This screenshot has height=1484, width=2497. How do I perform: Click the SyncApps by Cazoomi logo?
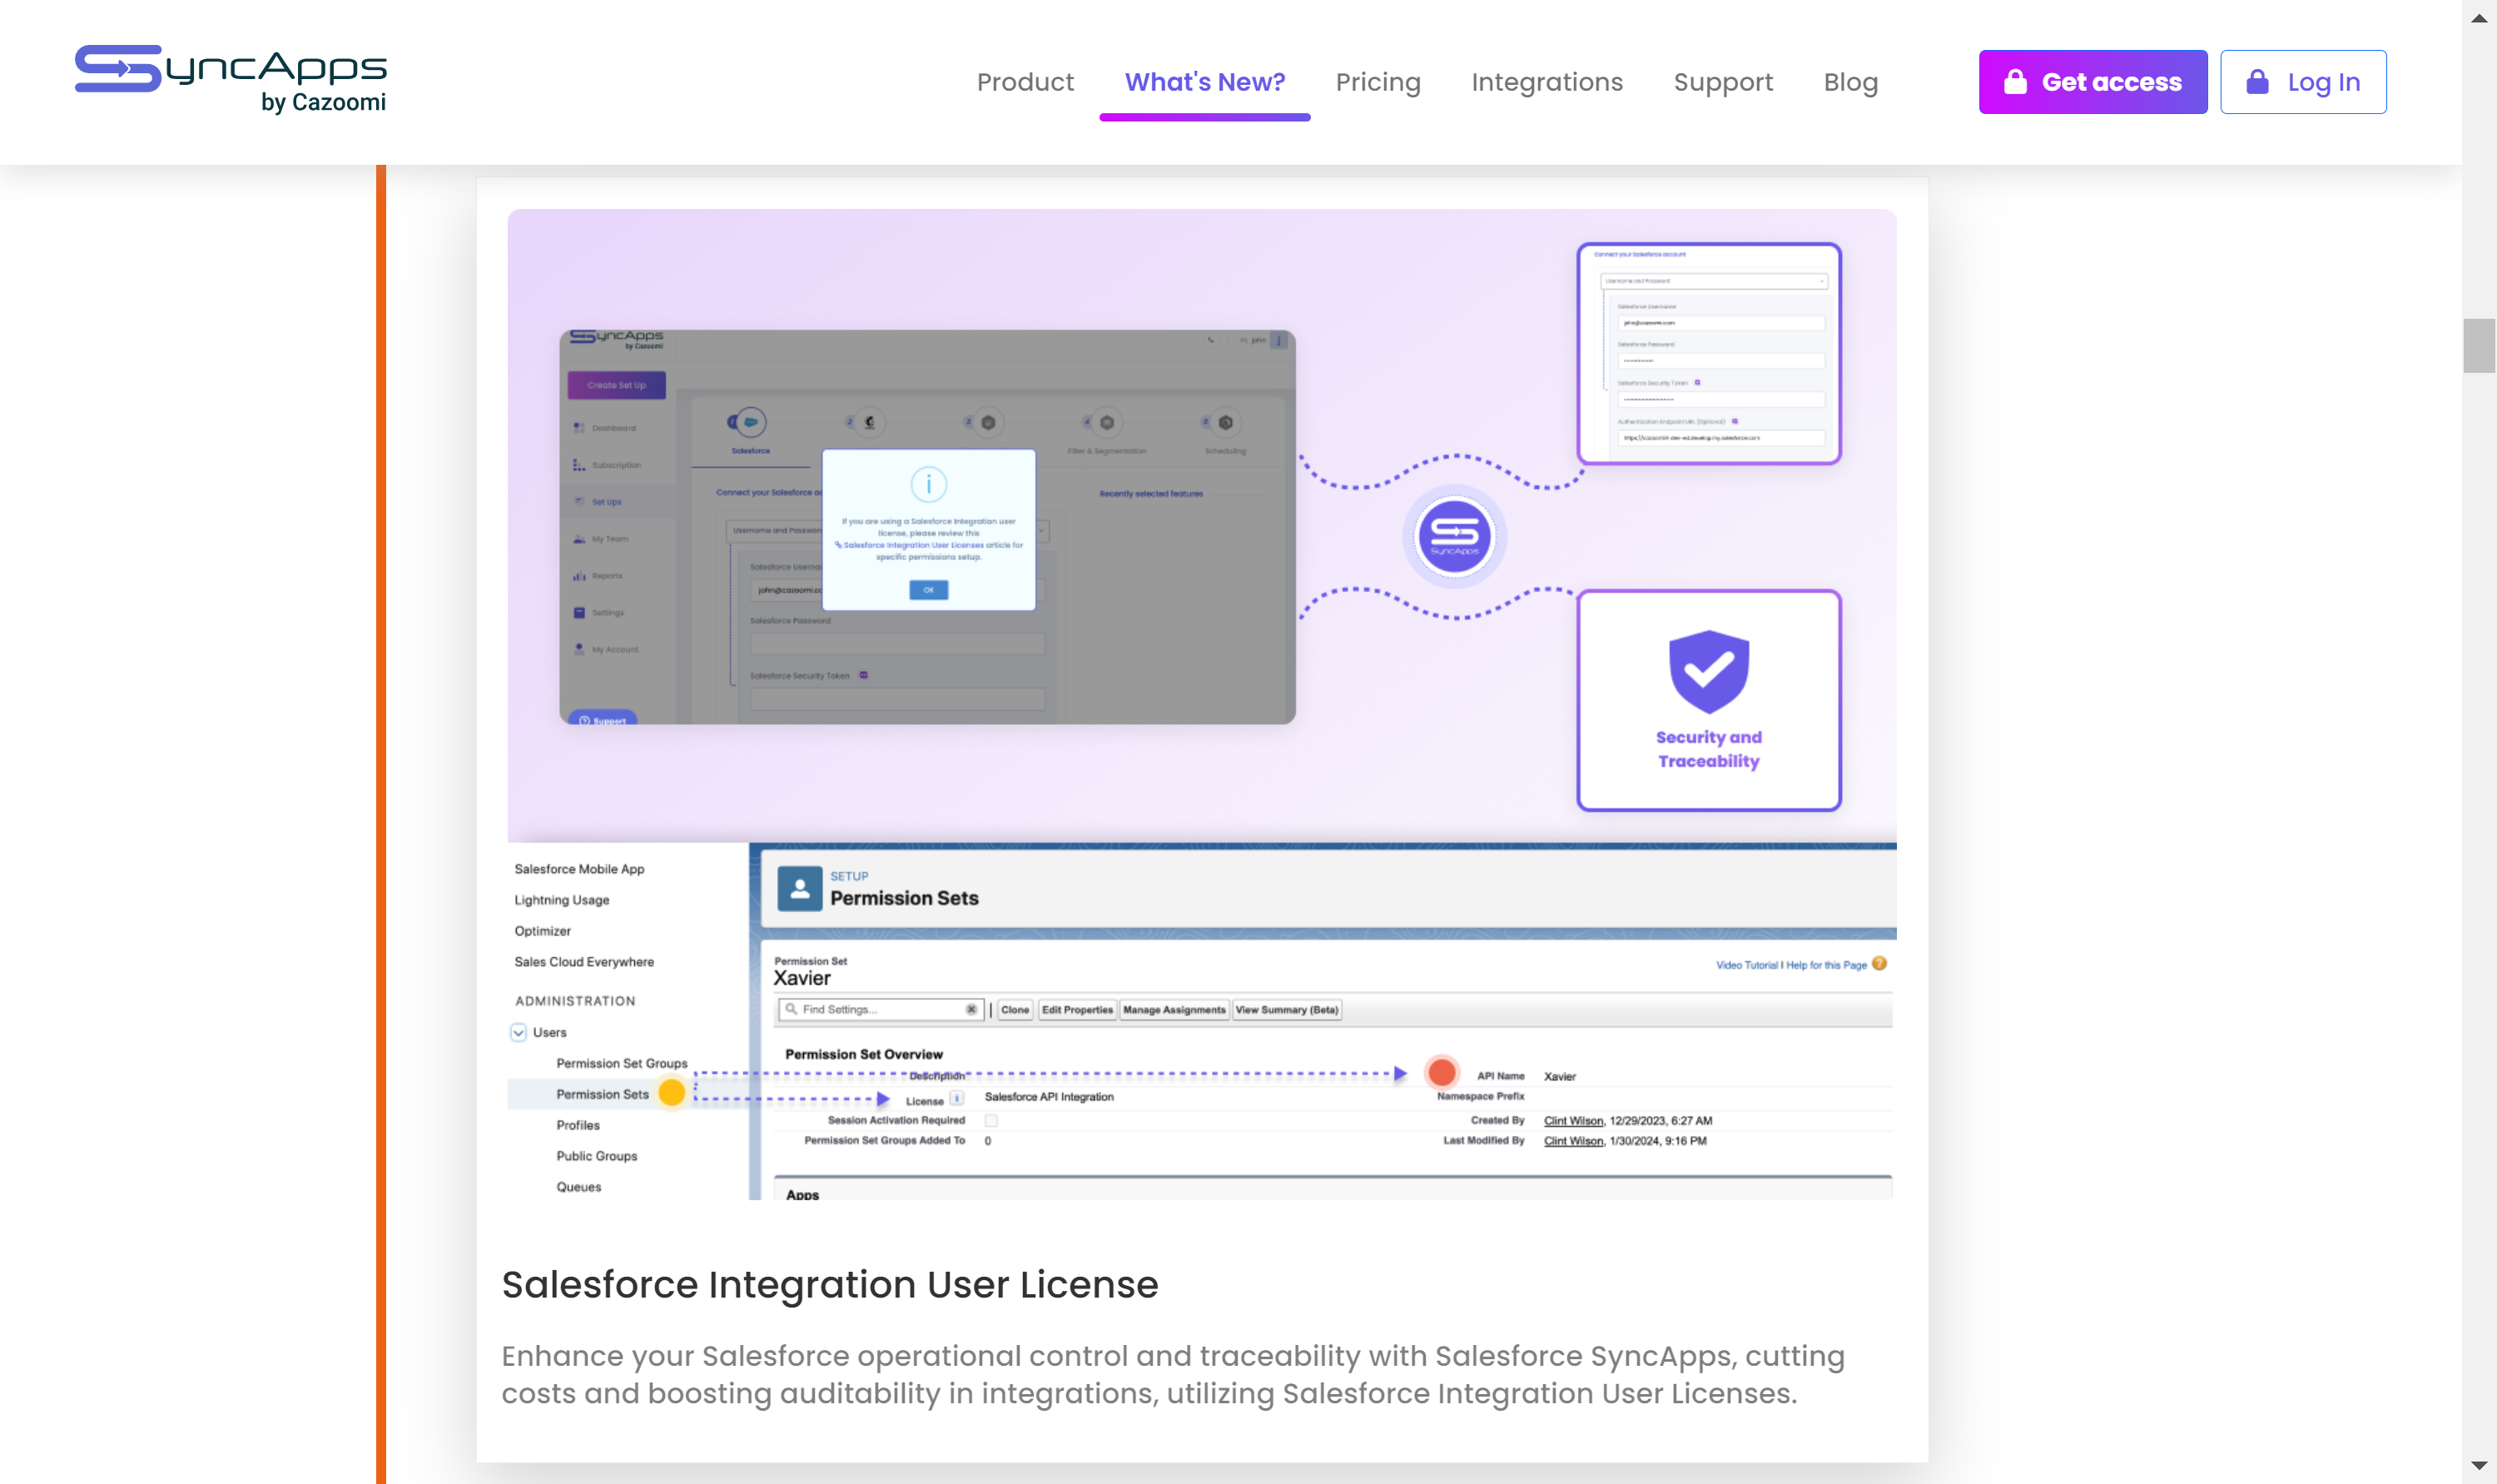pyautogui.click(x=231, y=80)
